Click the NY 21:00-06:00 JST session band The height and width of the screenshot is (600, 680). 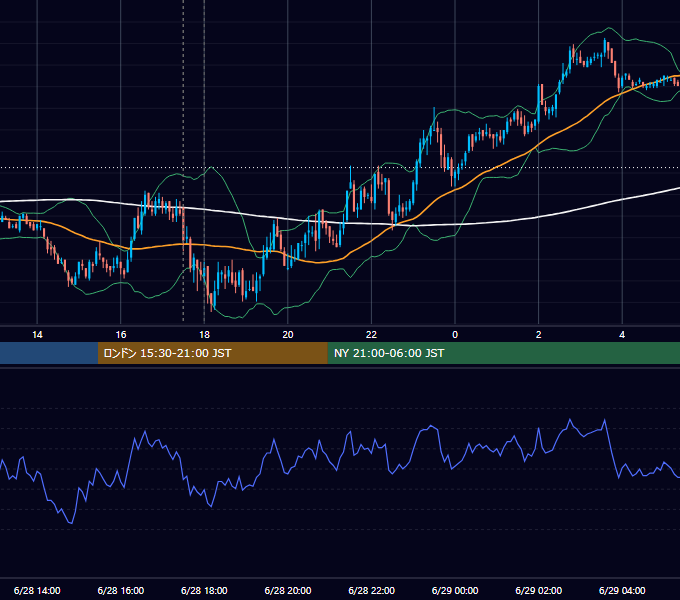(503, 353)
